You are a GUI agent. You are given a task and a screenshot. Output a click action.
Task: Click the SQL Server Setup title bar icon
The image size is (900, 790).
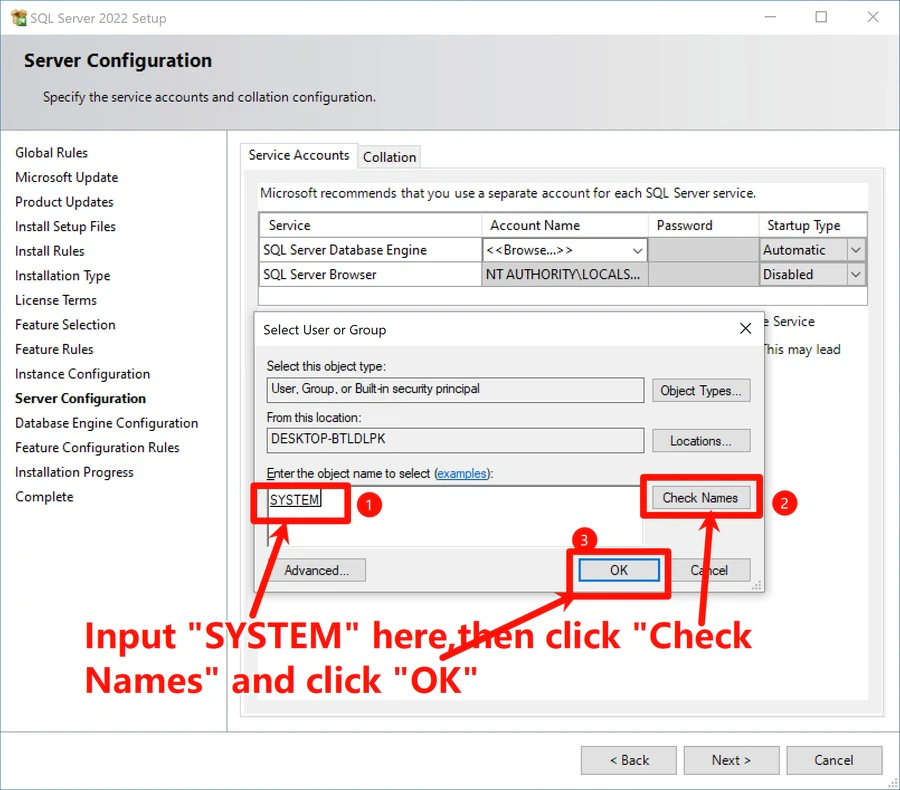click(x=19, y=18)
